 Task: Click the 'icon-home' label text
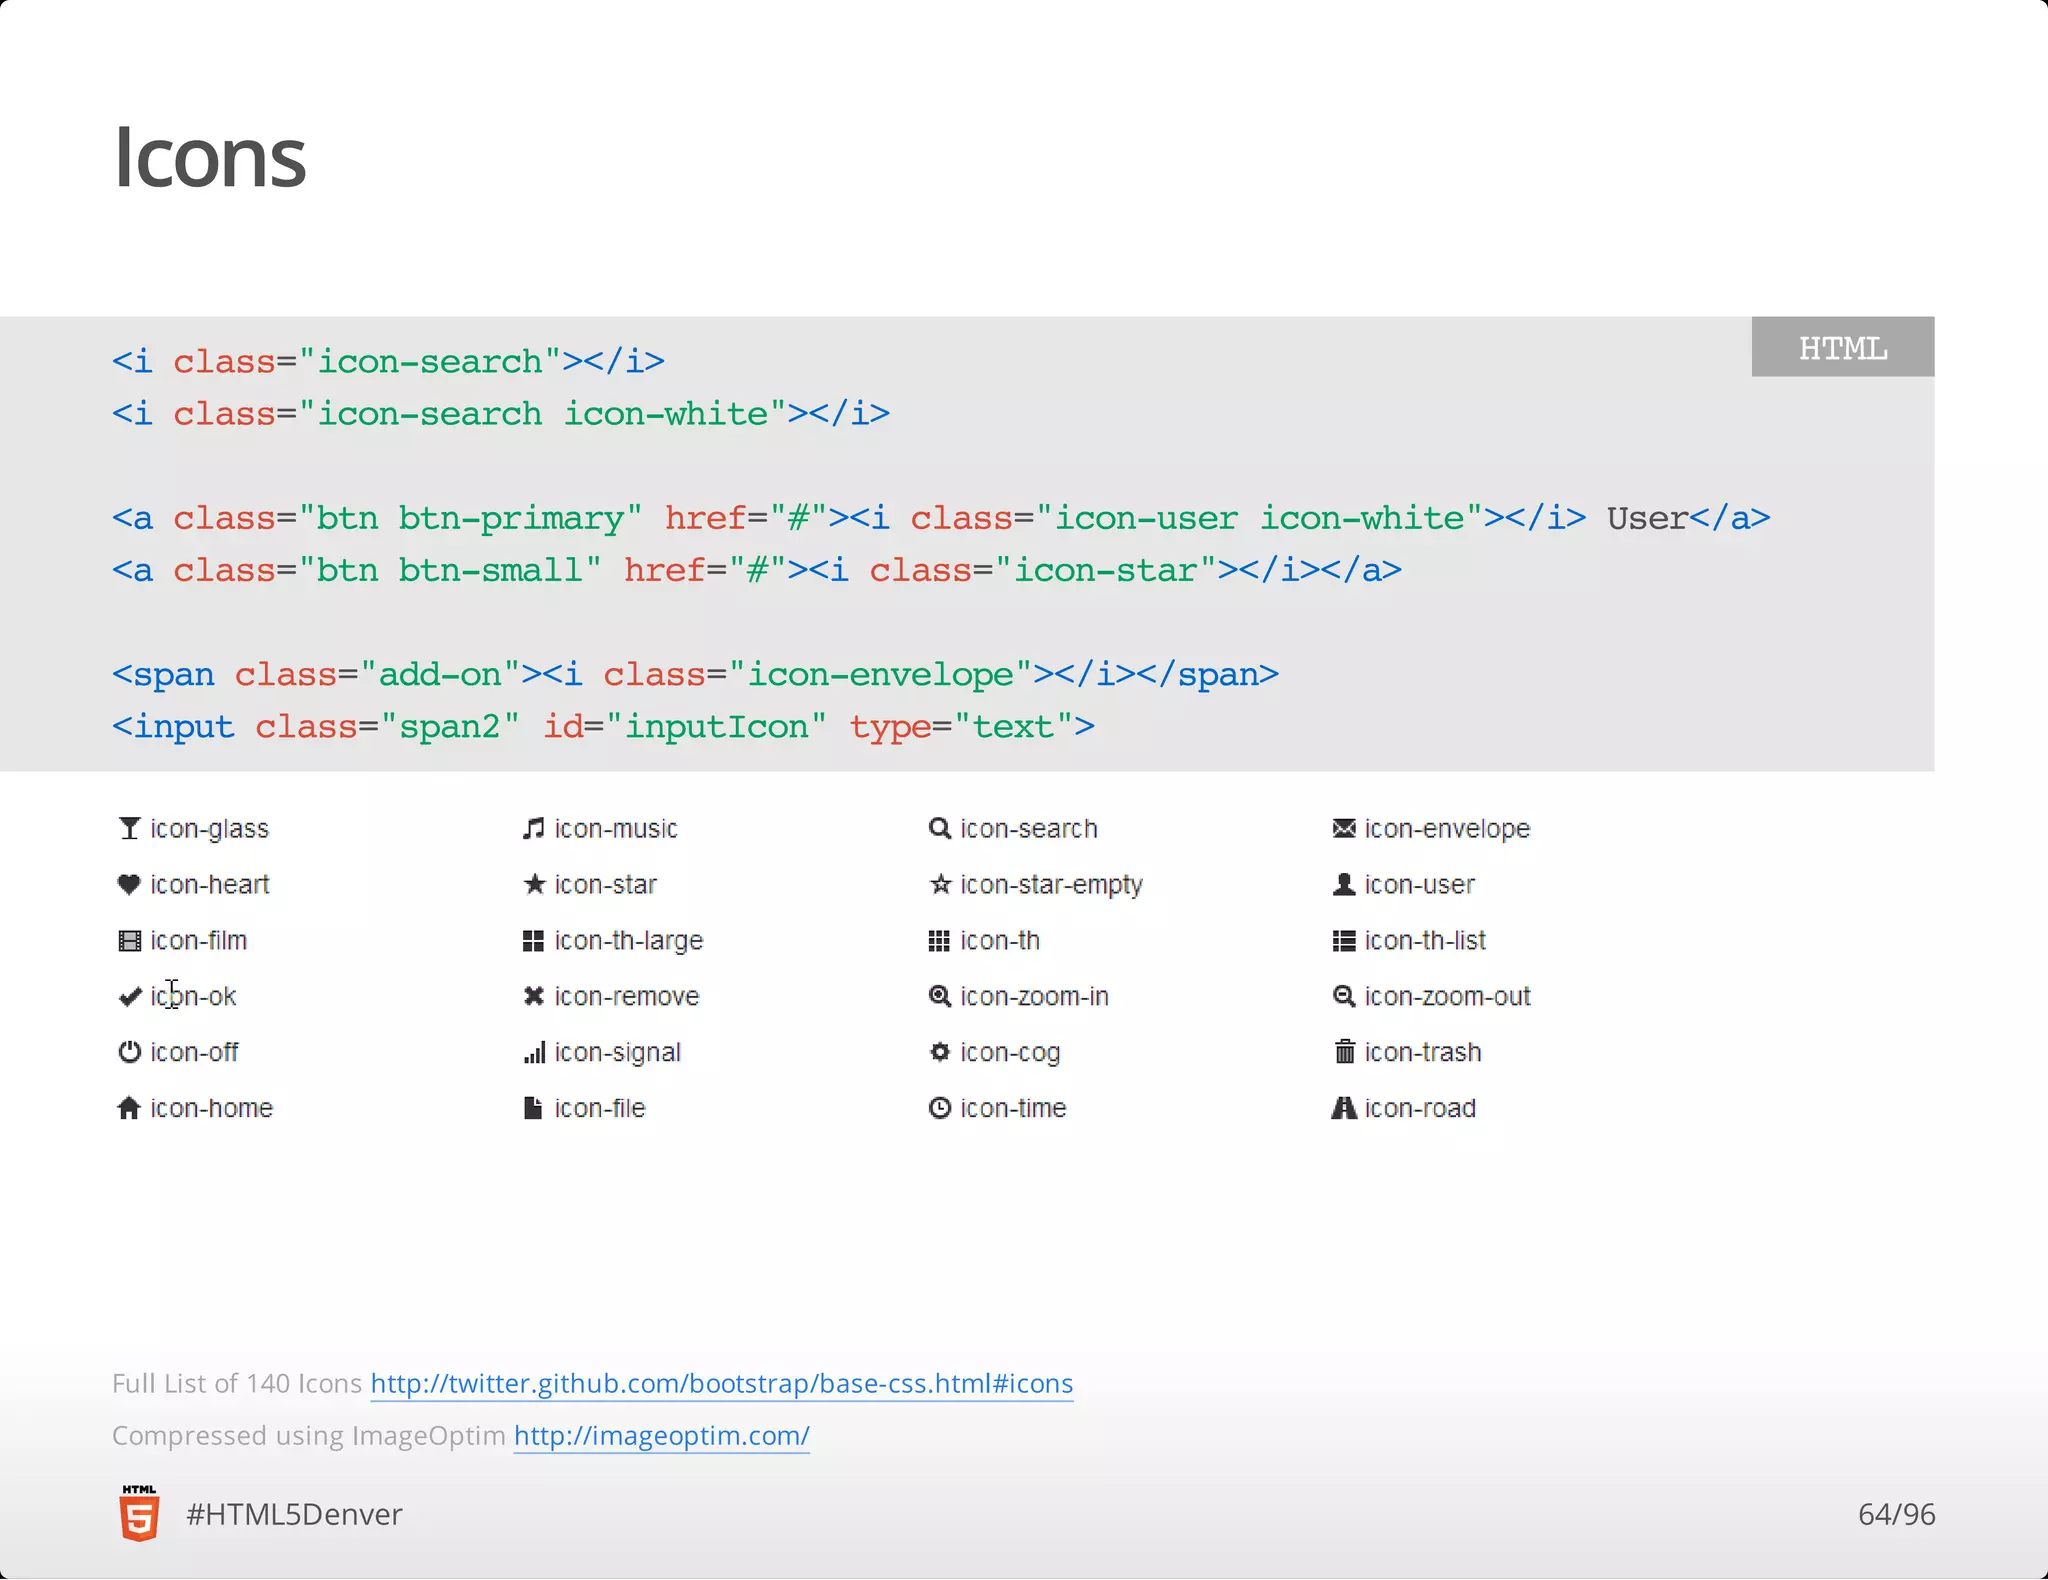211,1108
